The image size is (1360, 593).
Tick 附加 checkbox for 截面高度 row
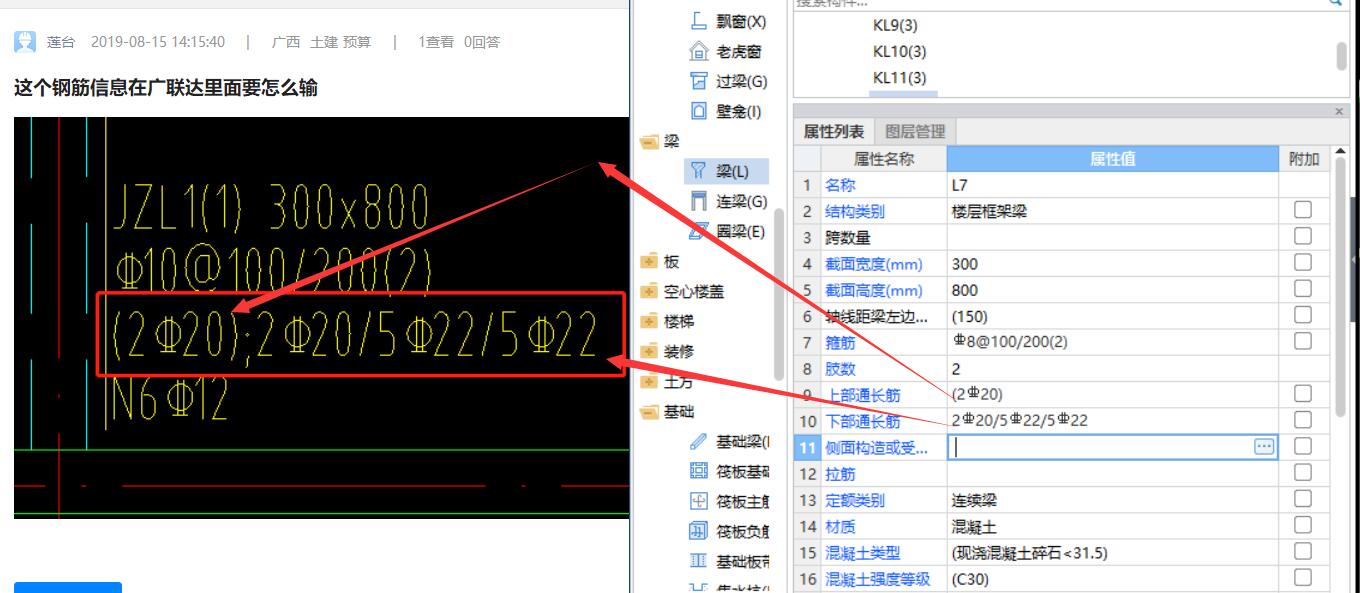tap(1303, 289)
